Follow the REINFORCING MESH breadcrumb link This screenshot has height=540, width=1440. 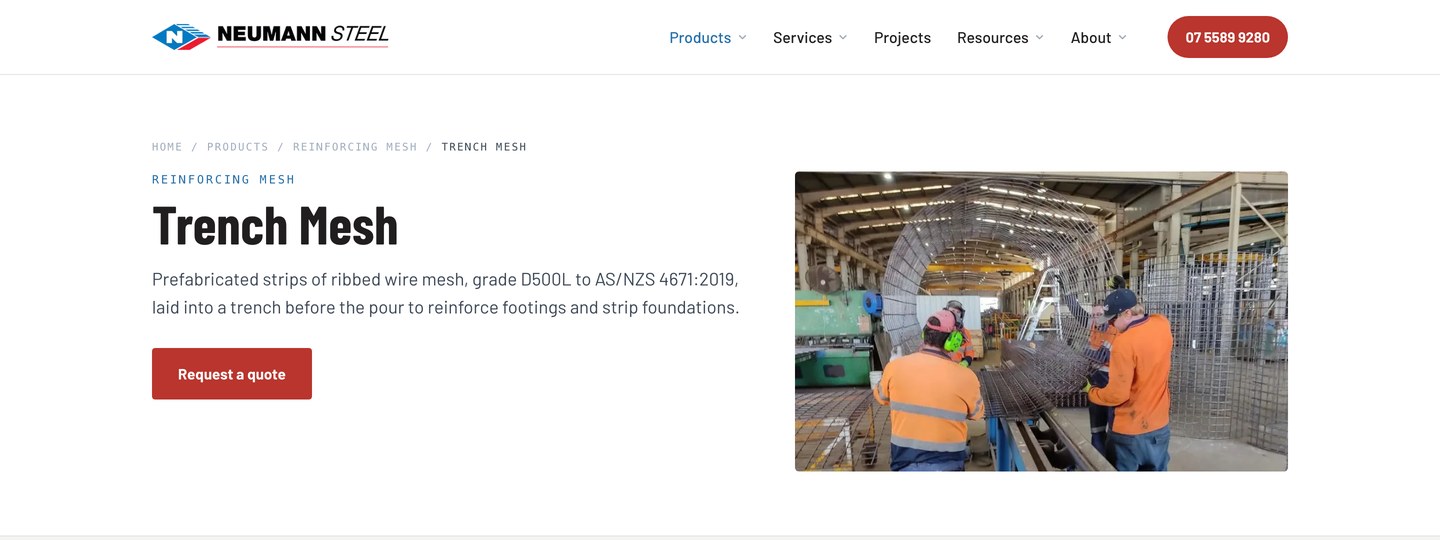point(355,147)
